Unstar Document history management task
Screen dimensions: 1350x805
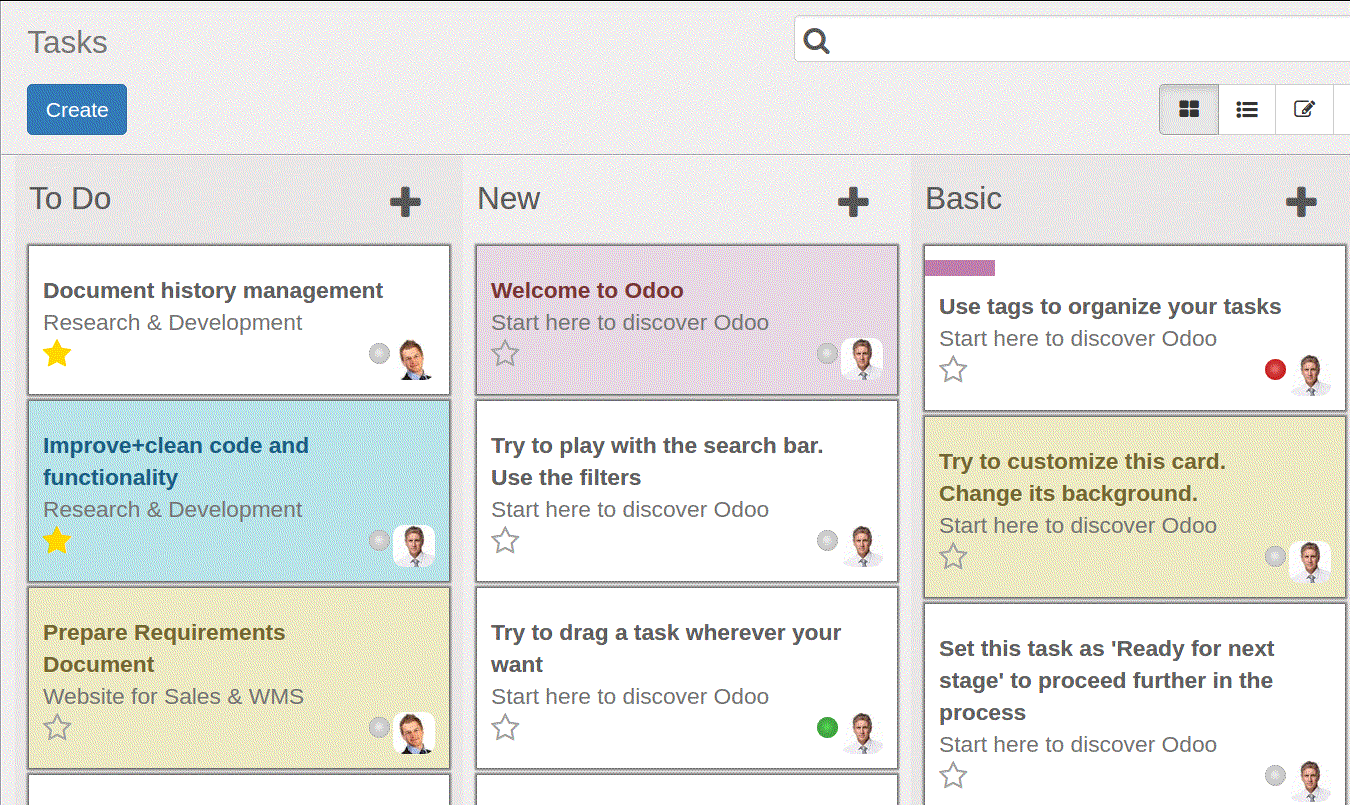[57, 353]
